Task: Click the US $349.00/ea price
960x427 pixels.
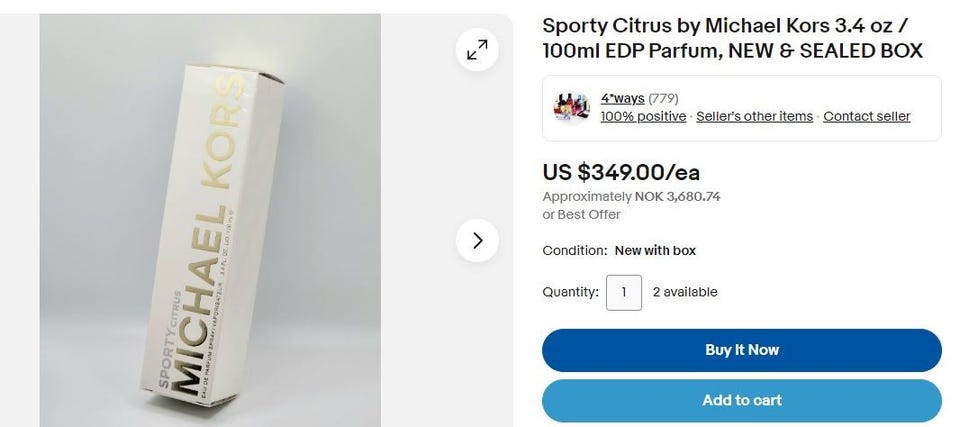Action: tap(621, 172)
